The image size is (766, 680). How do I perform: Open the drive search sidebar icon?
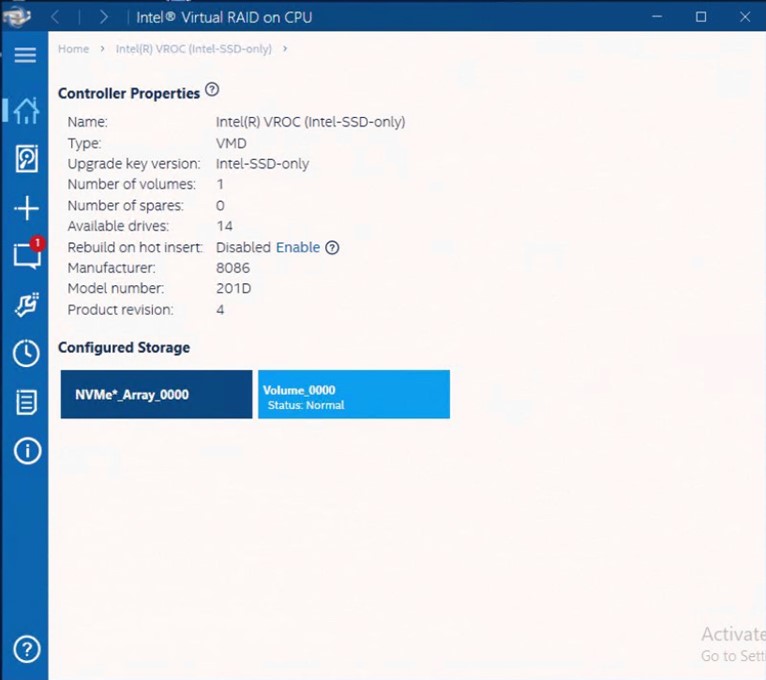point(26,158)
